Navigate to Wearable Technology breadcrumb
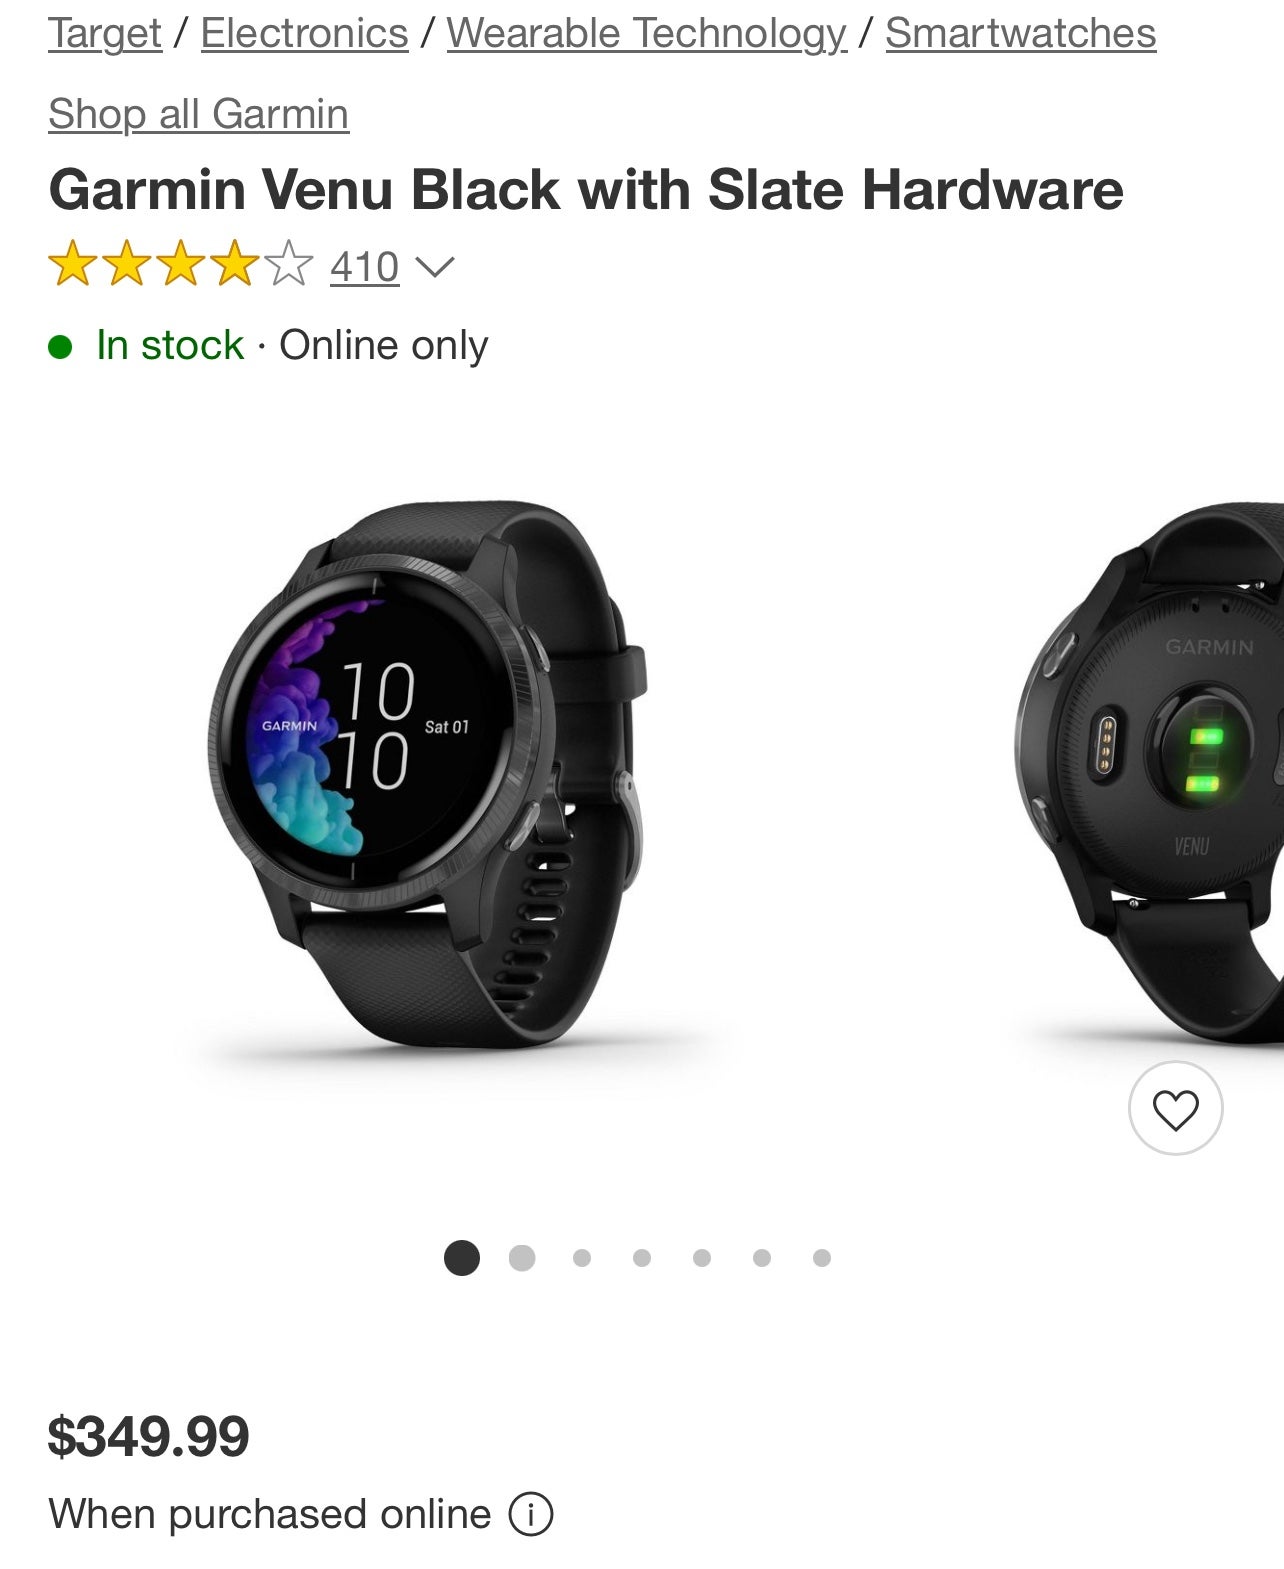 (647, 33)
